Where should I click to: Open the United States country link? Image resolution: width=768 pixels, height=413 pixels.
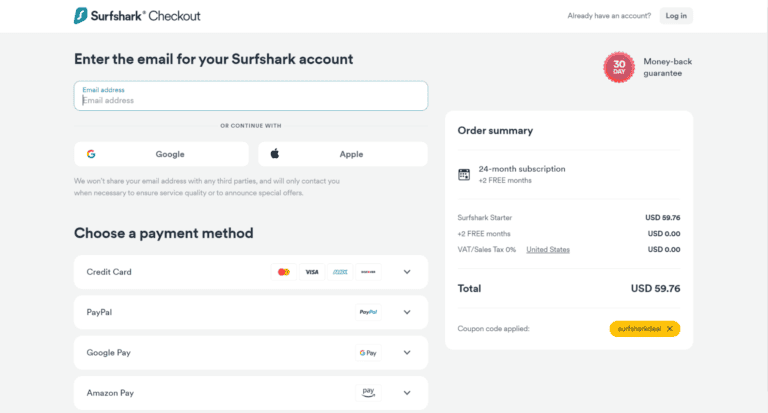548,250
